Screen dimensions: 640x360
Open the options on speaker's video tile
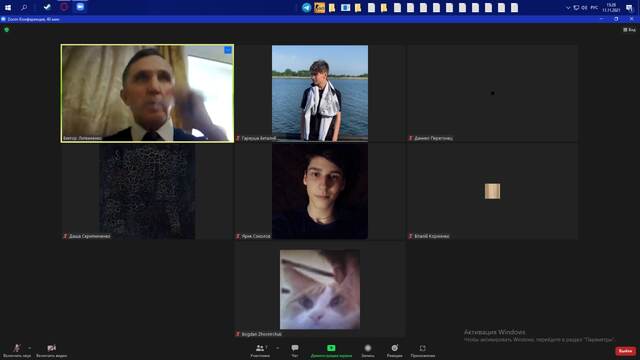click(228, 50)
